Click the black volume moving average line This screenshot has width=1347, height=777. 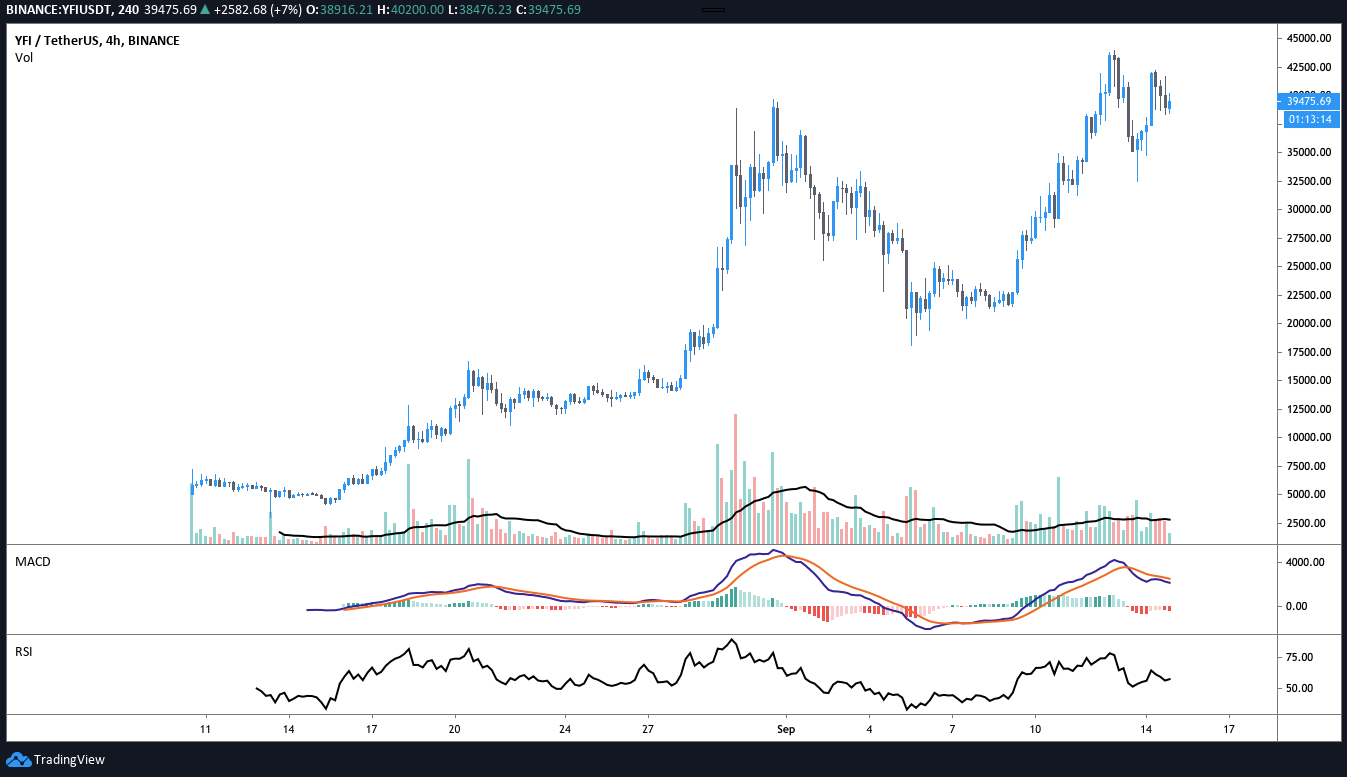(x=540, y=521)
